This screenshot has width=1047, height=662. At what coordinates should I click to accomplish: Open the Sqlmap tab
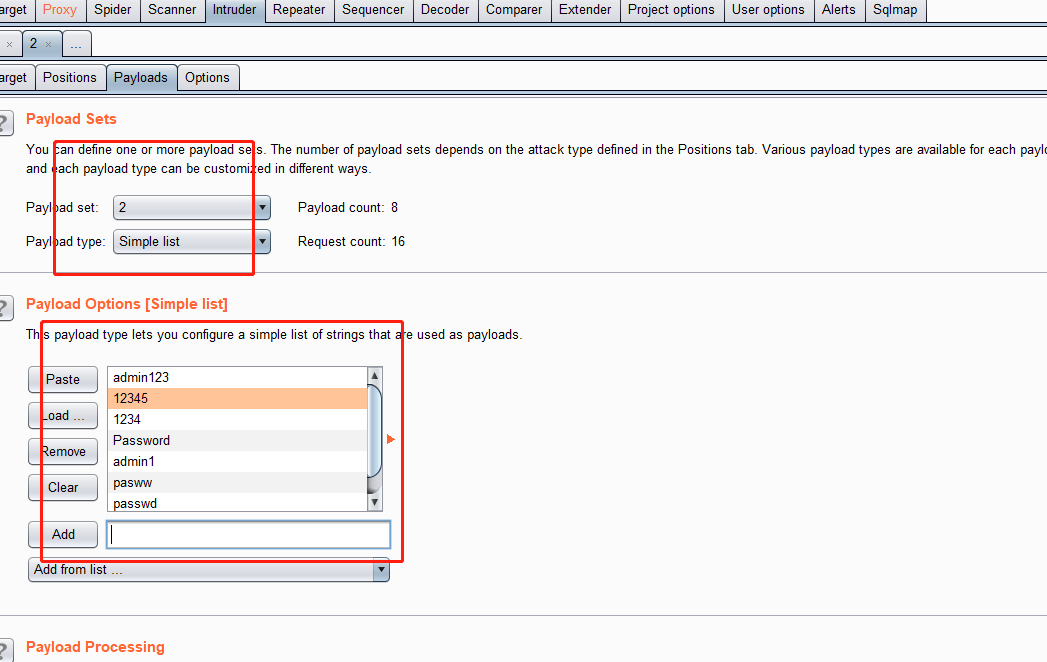(x=895, y=10)
